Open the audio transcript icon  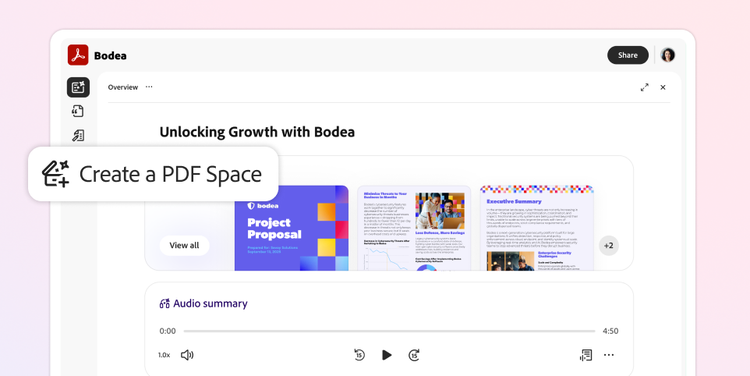coord(586,355)
